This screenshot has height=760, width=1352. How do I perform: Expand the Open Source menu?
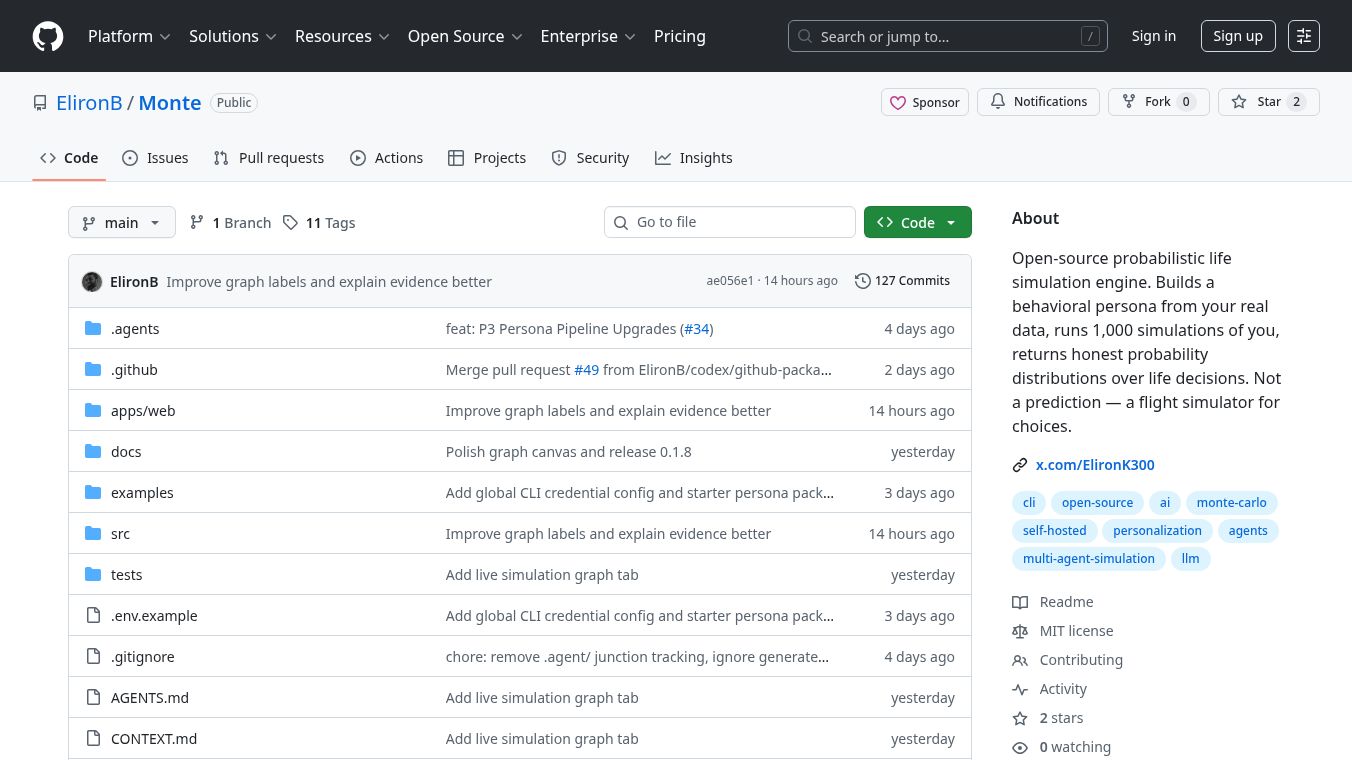click(465, 36)
